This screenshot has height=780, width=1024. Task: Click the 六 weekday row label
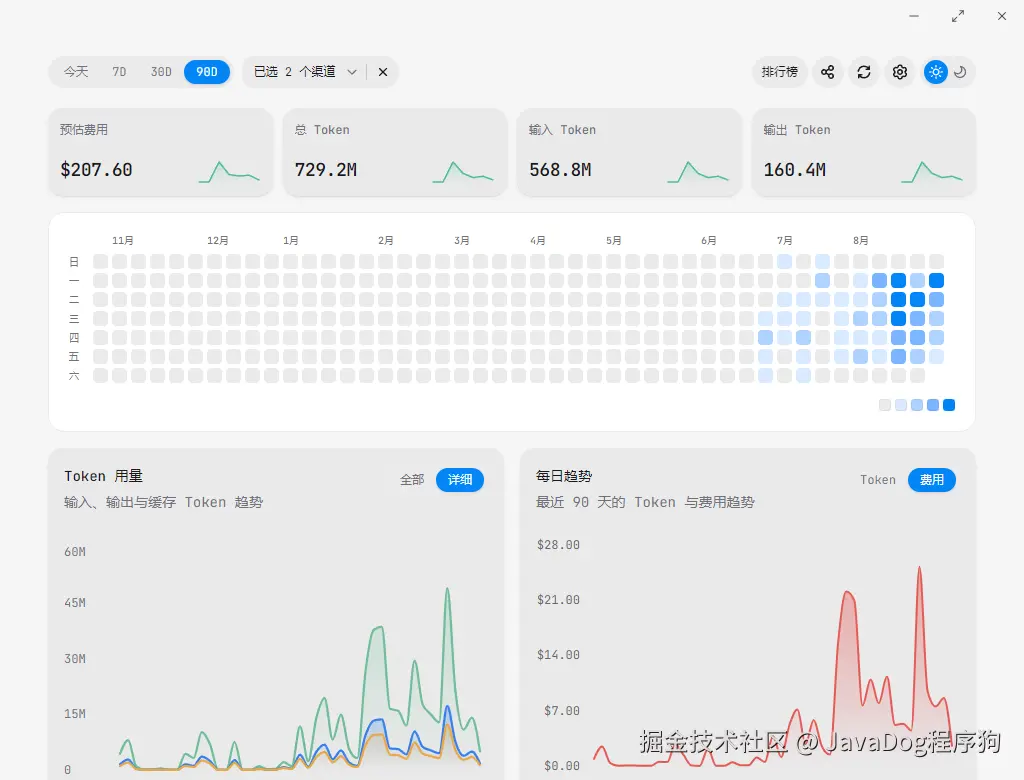tap(74, 376)
